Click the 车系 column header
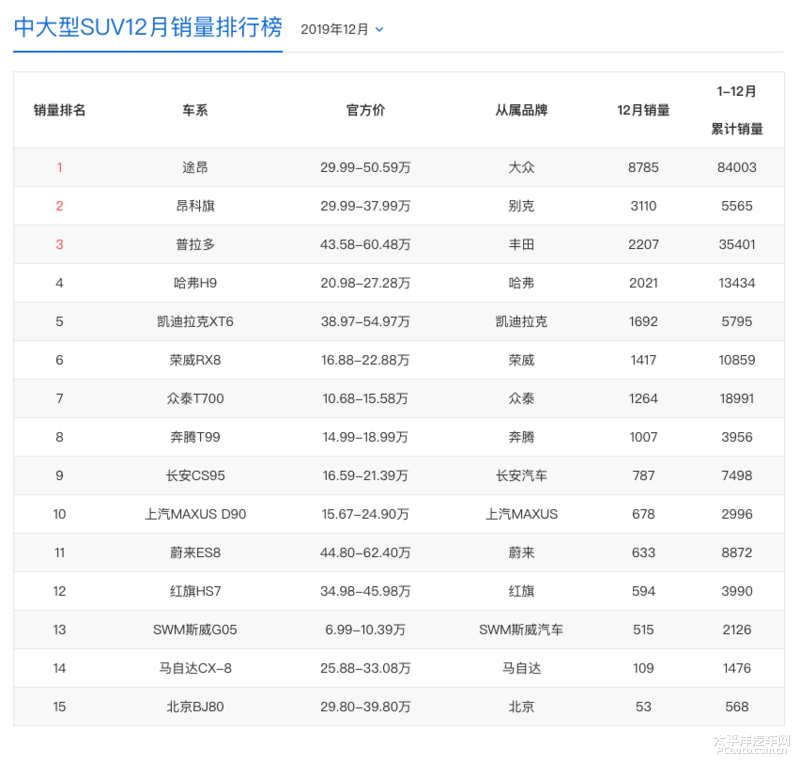Screen dimensions: 800x762 [x=195, y=110]
